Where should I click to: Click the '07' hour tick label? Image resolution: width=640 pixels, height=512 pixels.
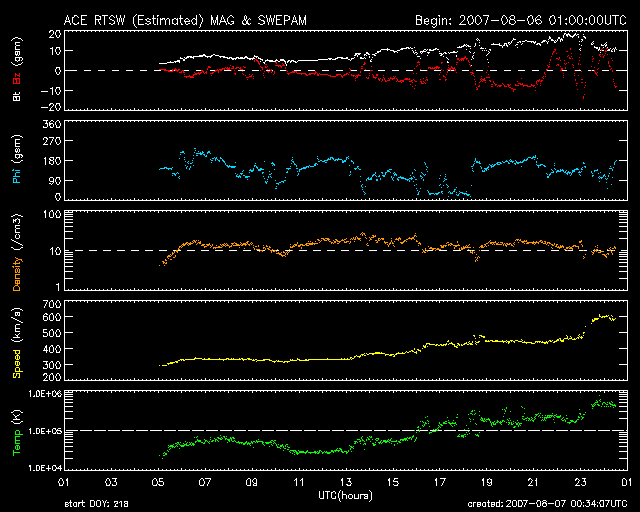[205, 482]
